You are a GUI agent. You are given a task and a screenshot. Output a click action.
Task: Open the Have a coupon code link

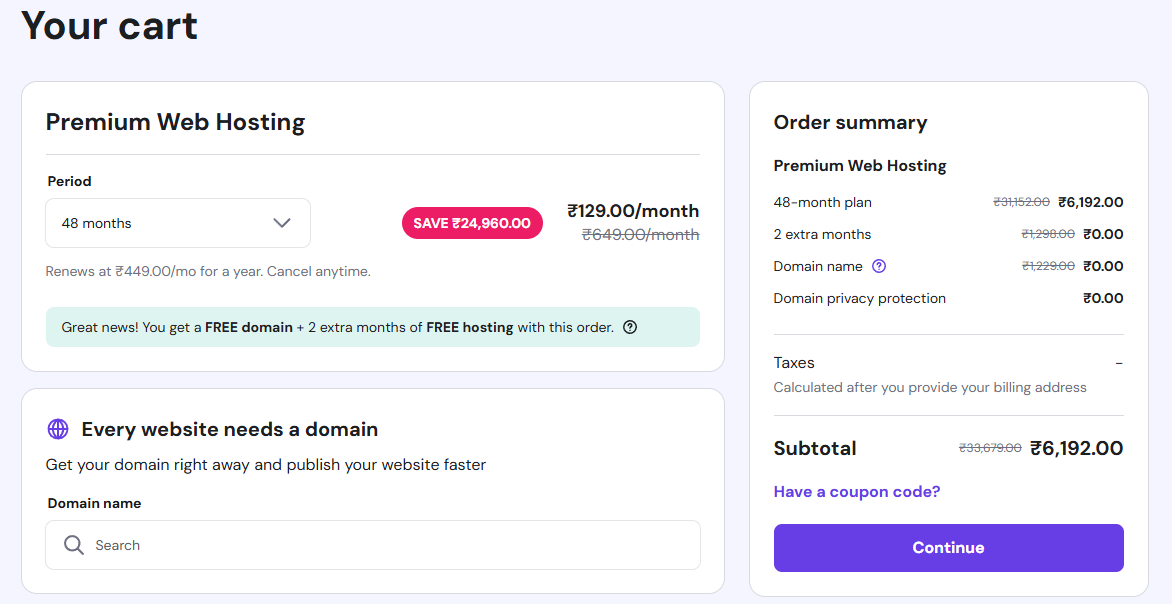click(x=856, y=491)
